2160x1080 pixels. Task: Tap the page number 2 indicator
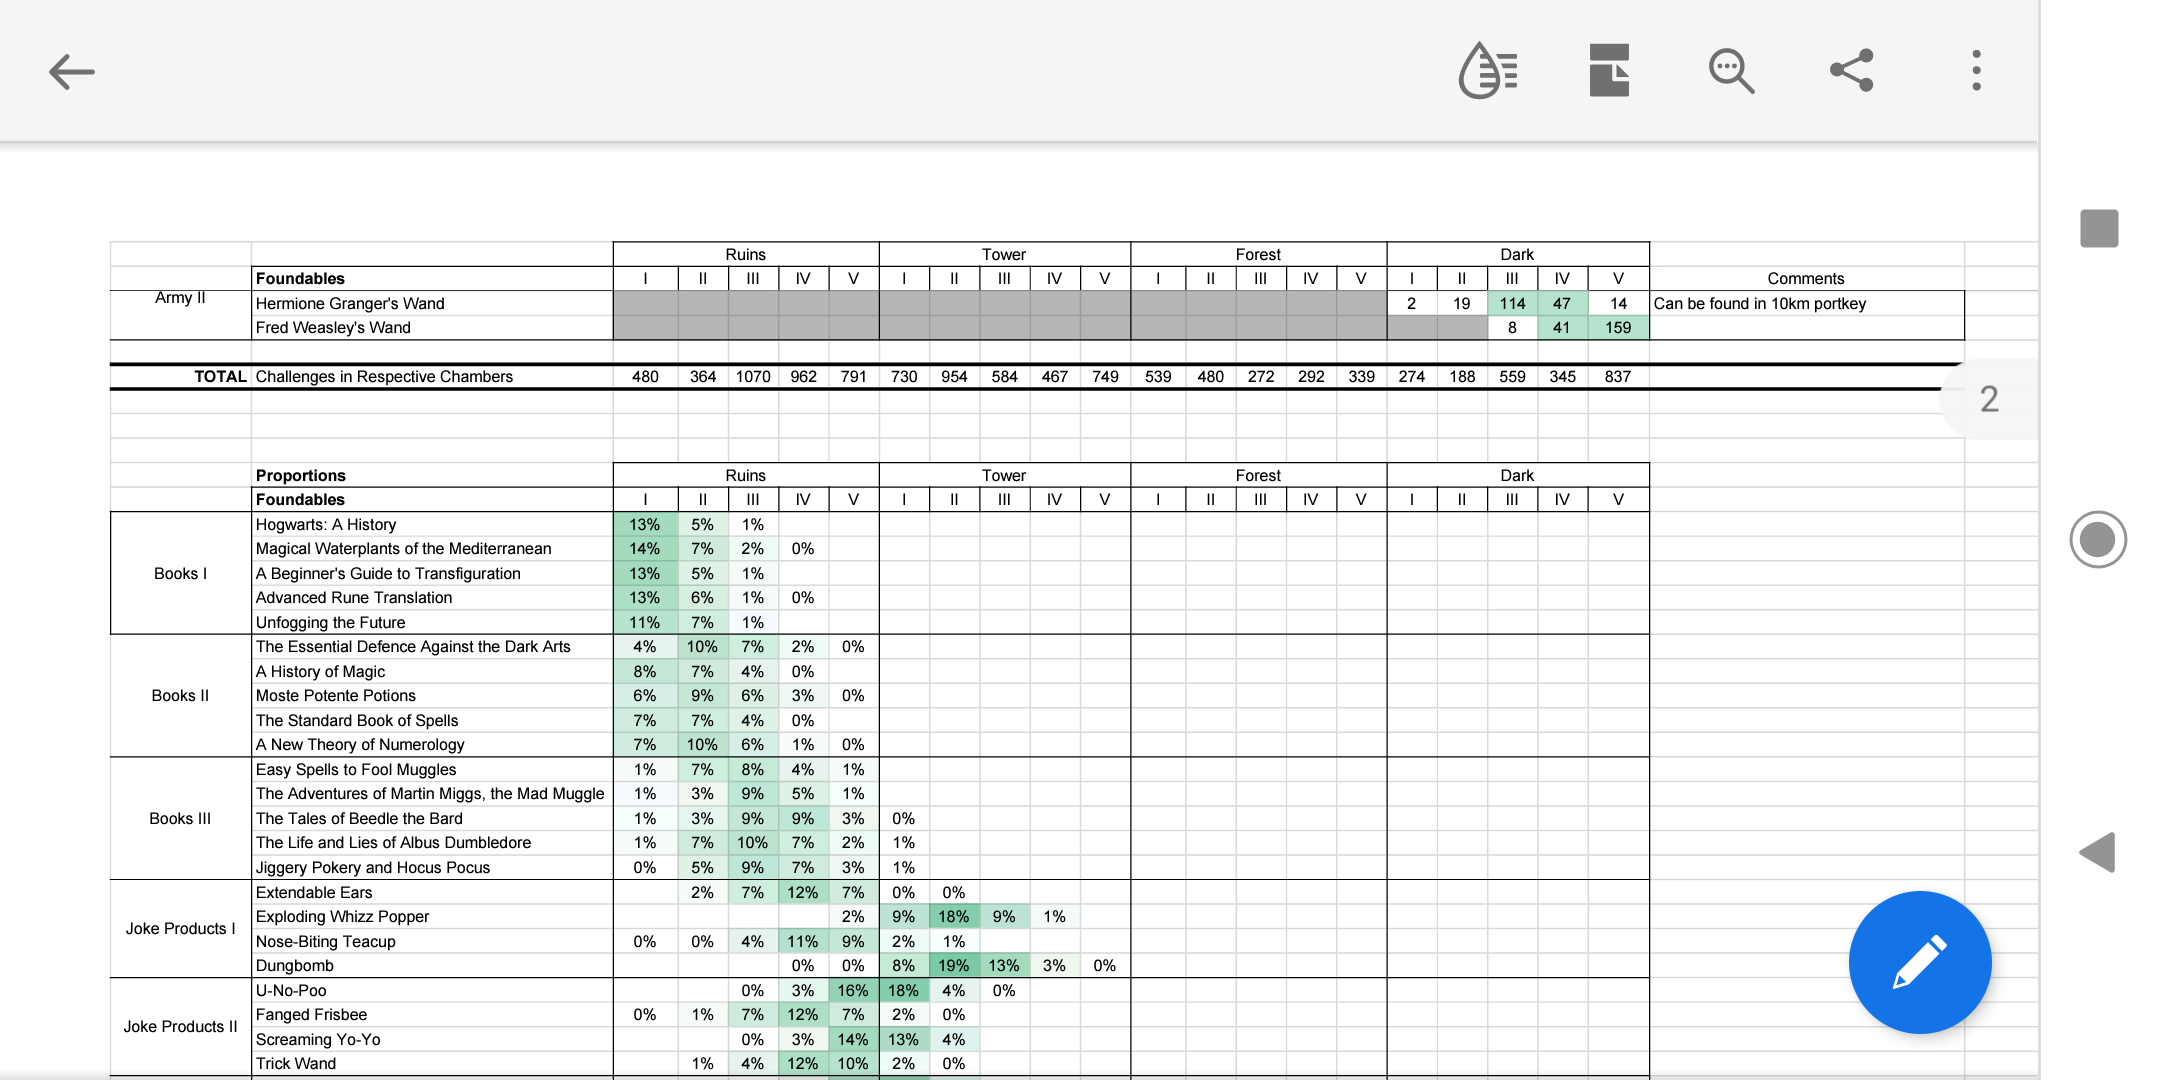coord(1989,399)
